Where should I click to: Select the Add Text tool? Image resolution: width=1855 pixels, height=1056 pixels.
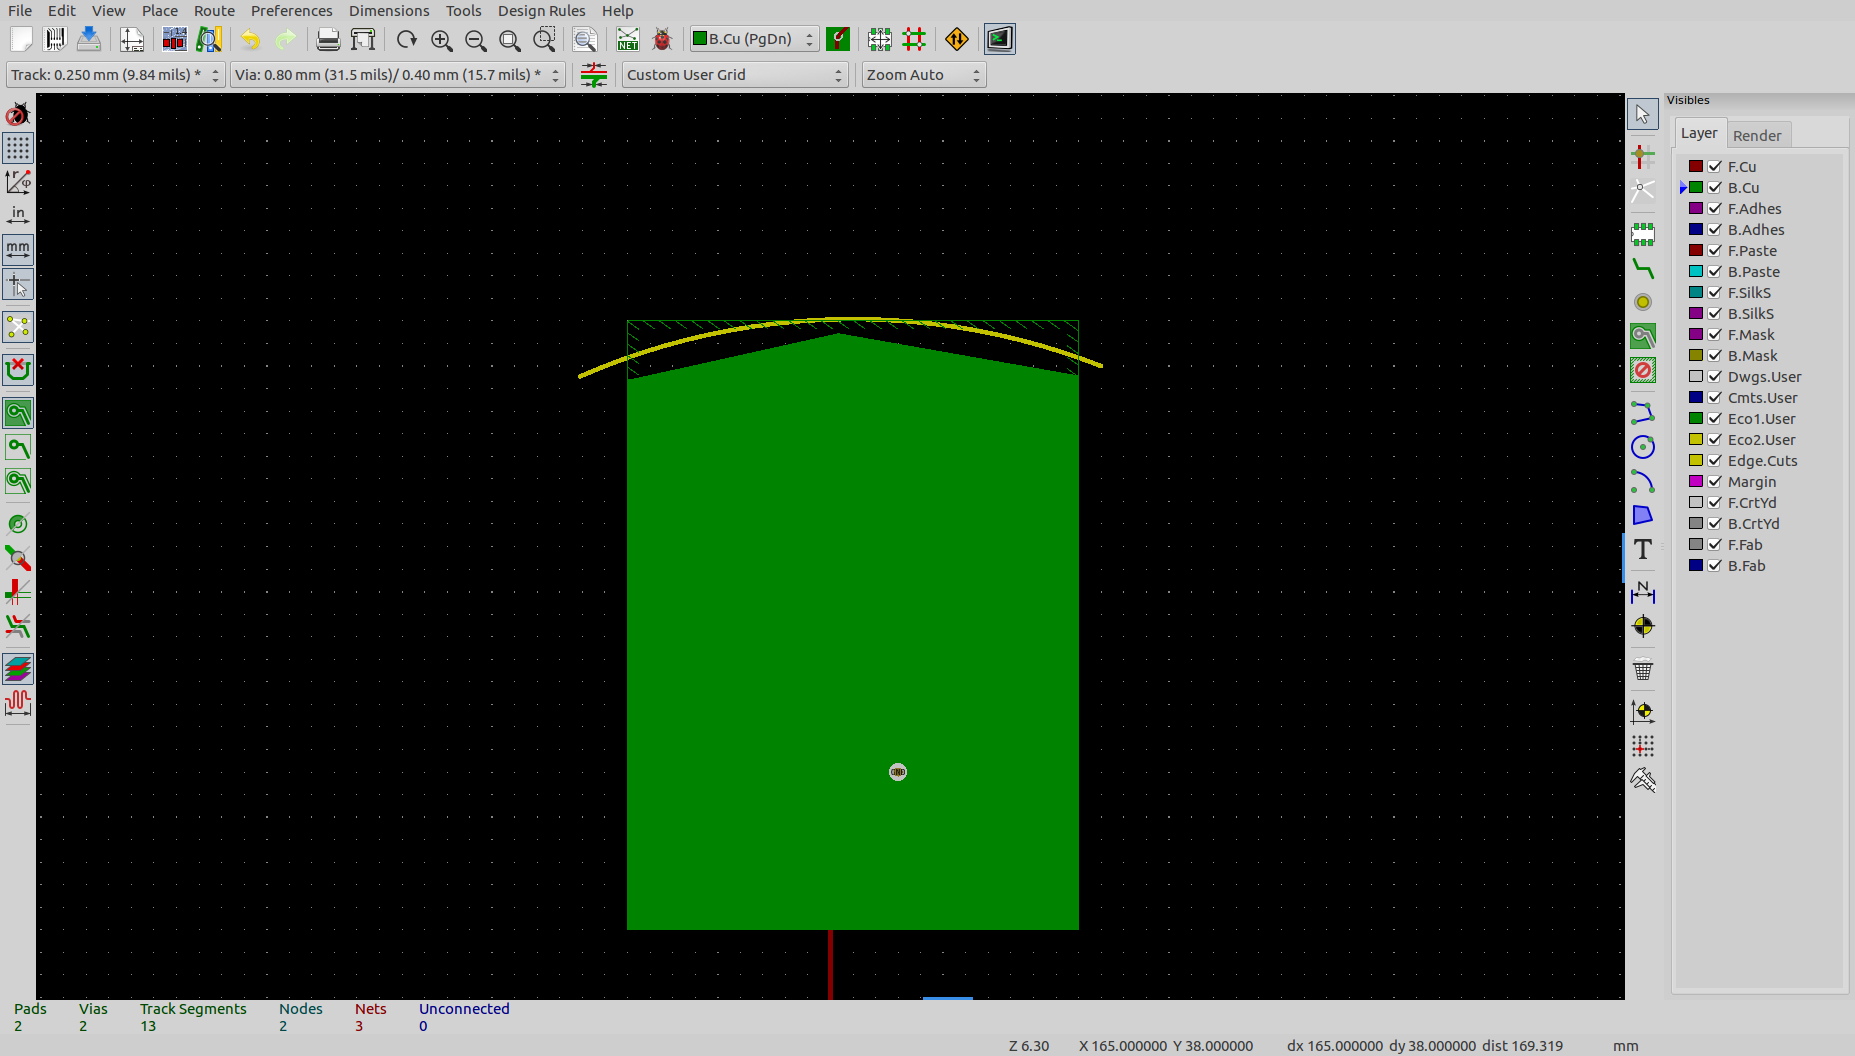click(x=1642, y=549)
